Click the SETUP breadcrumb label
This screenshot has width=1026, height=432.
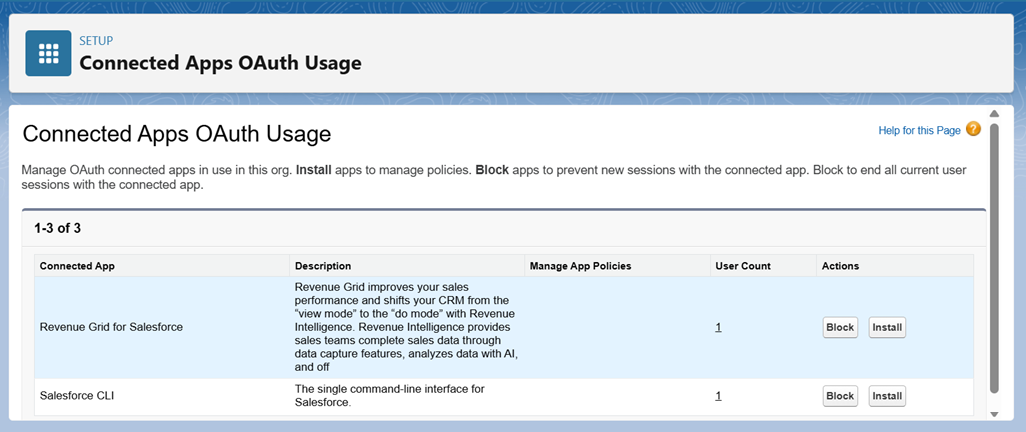96,41
